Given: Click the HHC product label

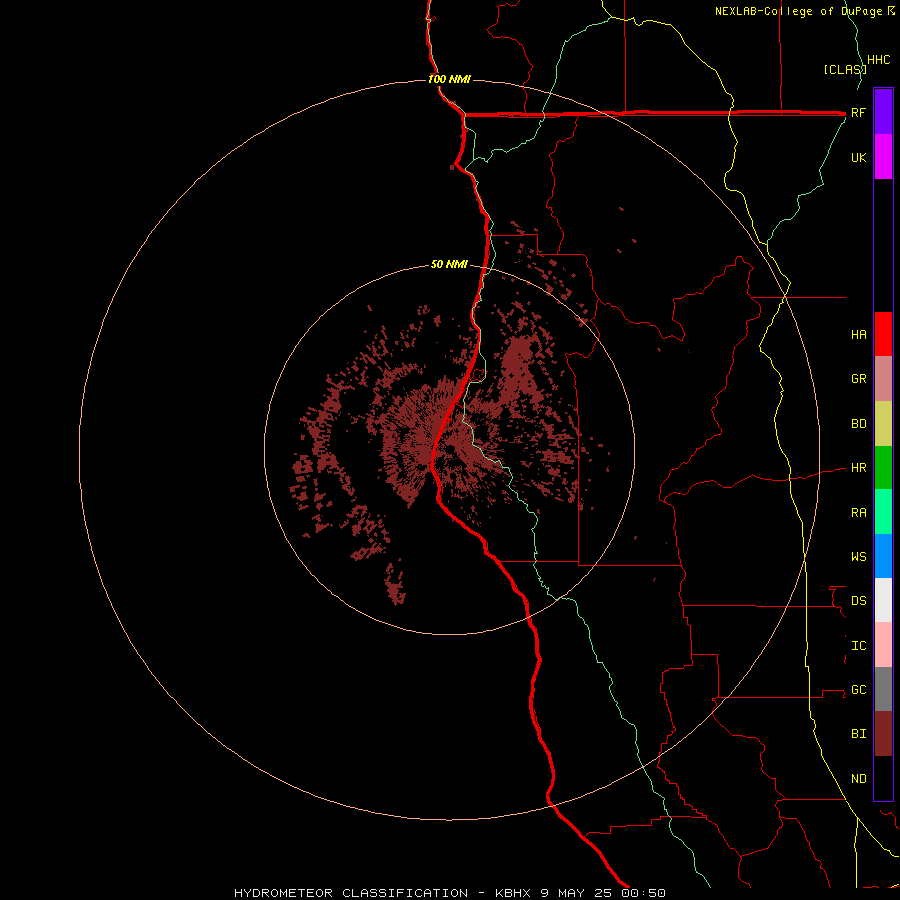Looking at the screenshot, I should pos(879,60).
